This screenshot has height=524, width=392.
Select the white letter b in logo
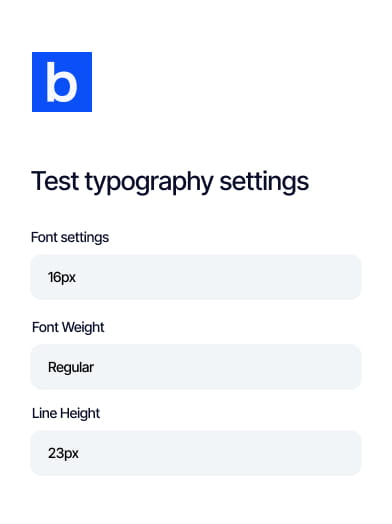point(62,82)
